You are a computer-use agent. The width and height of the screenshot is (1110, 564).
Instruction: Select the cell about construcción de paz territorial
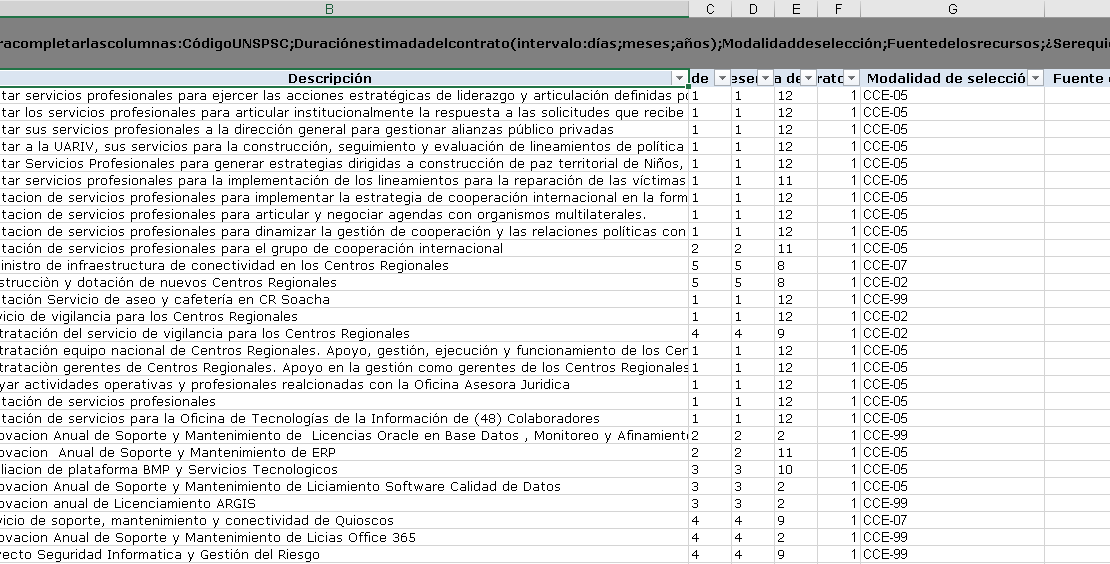click(x=344, y=163)
